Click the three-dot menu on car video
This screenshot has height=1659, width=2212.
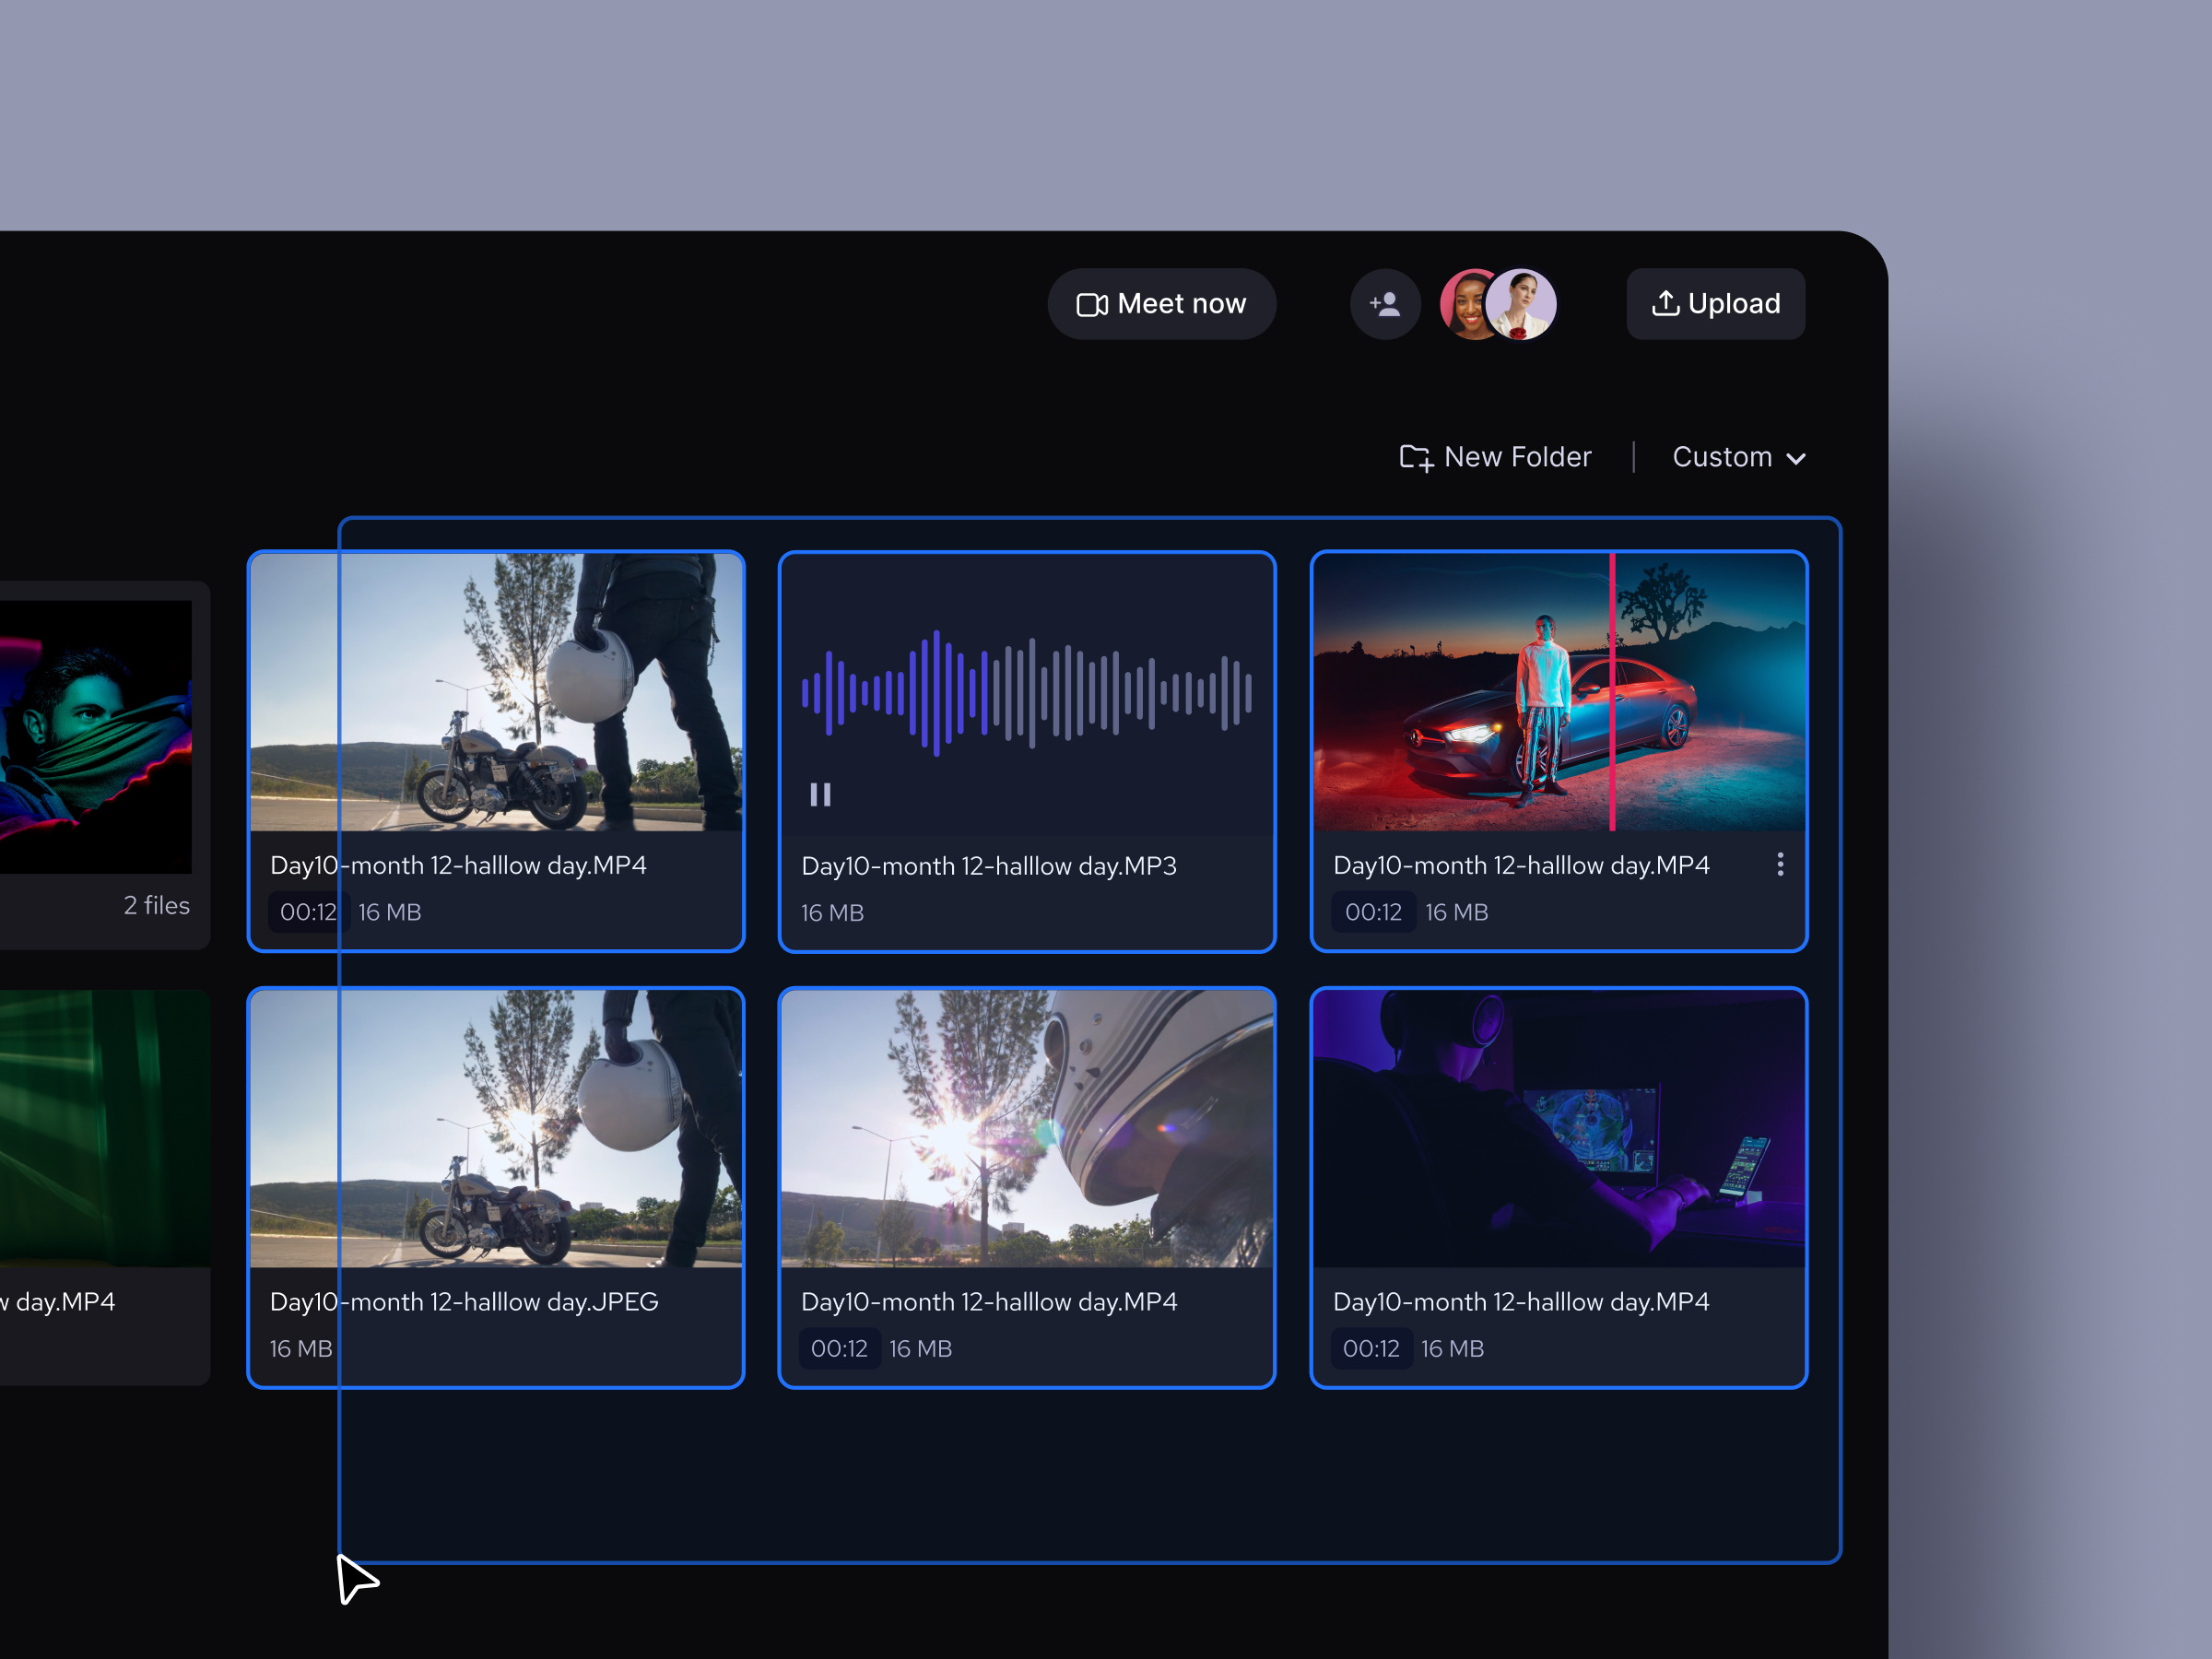(1780, 865)
